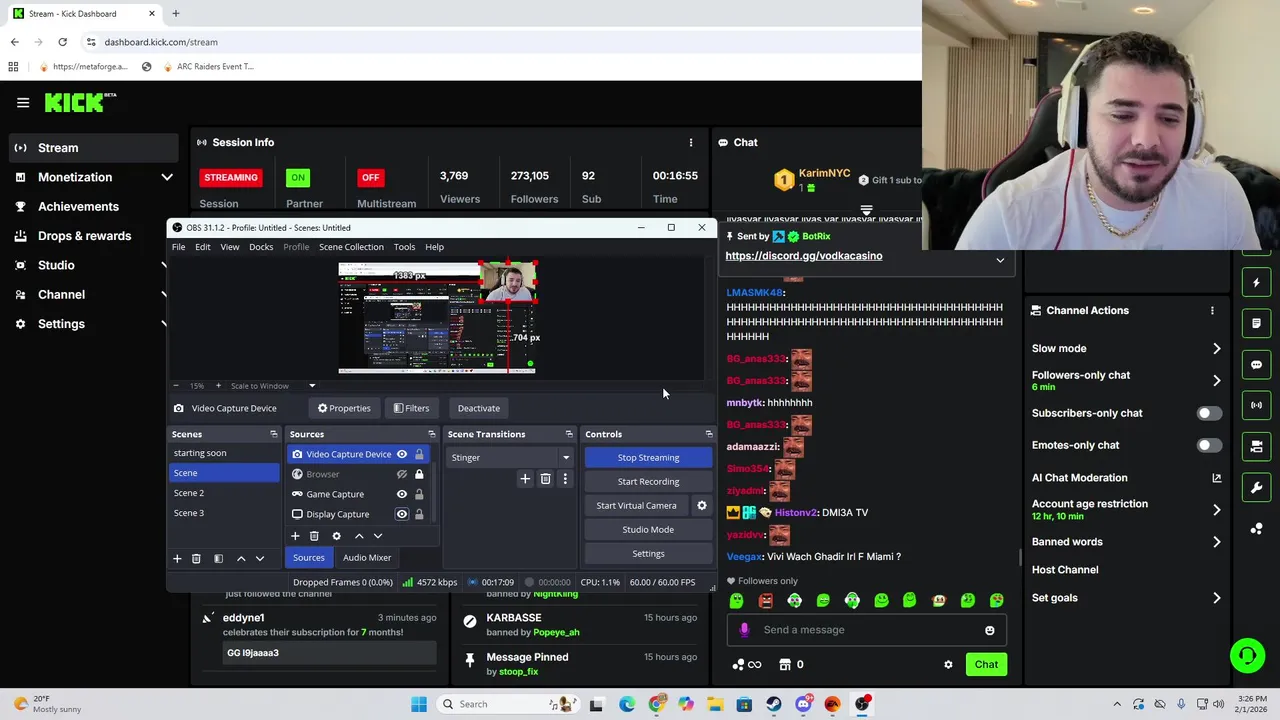Open Session Info more options
Image resolution: width=1280 pixels, height=720 pixels.
690,142
